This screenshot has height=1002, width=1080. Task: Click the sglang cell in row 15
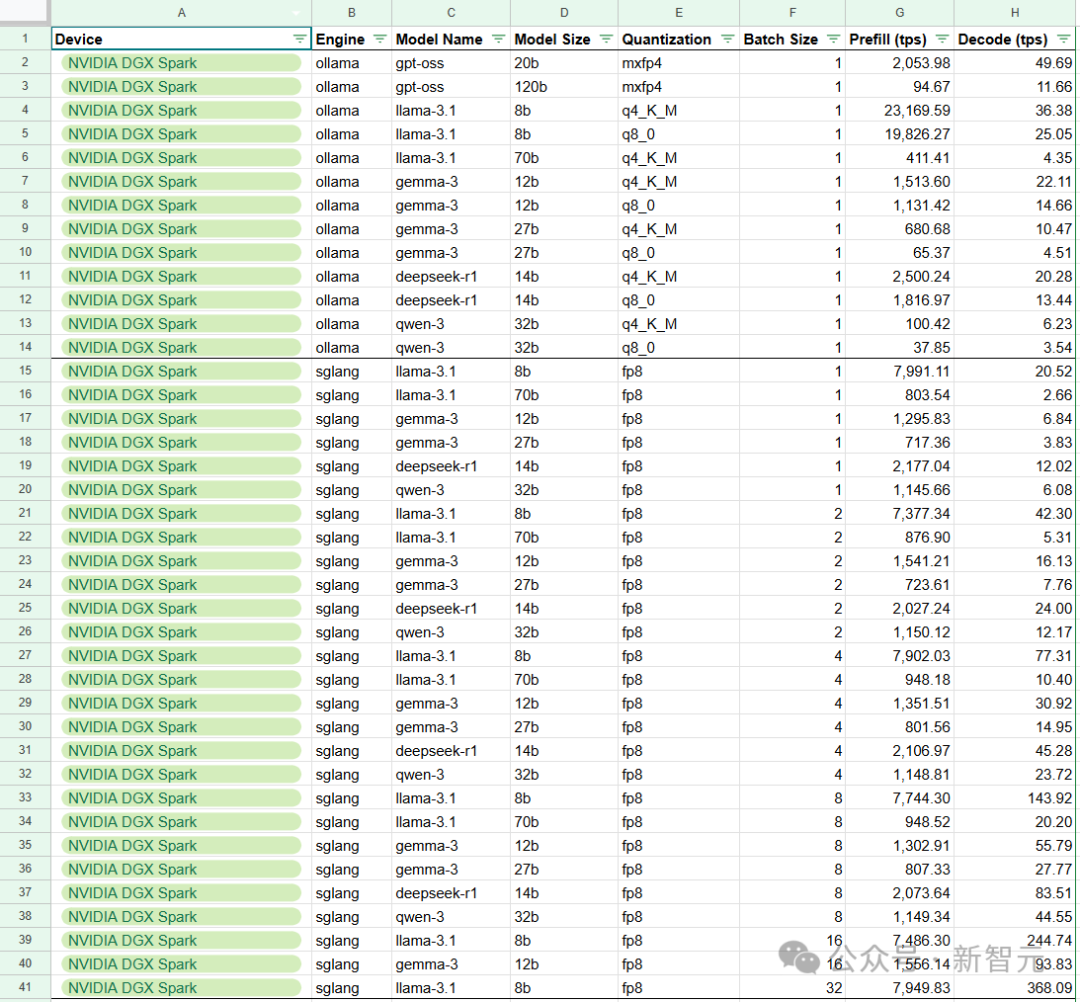(351, 371)
